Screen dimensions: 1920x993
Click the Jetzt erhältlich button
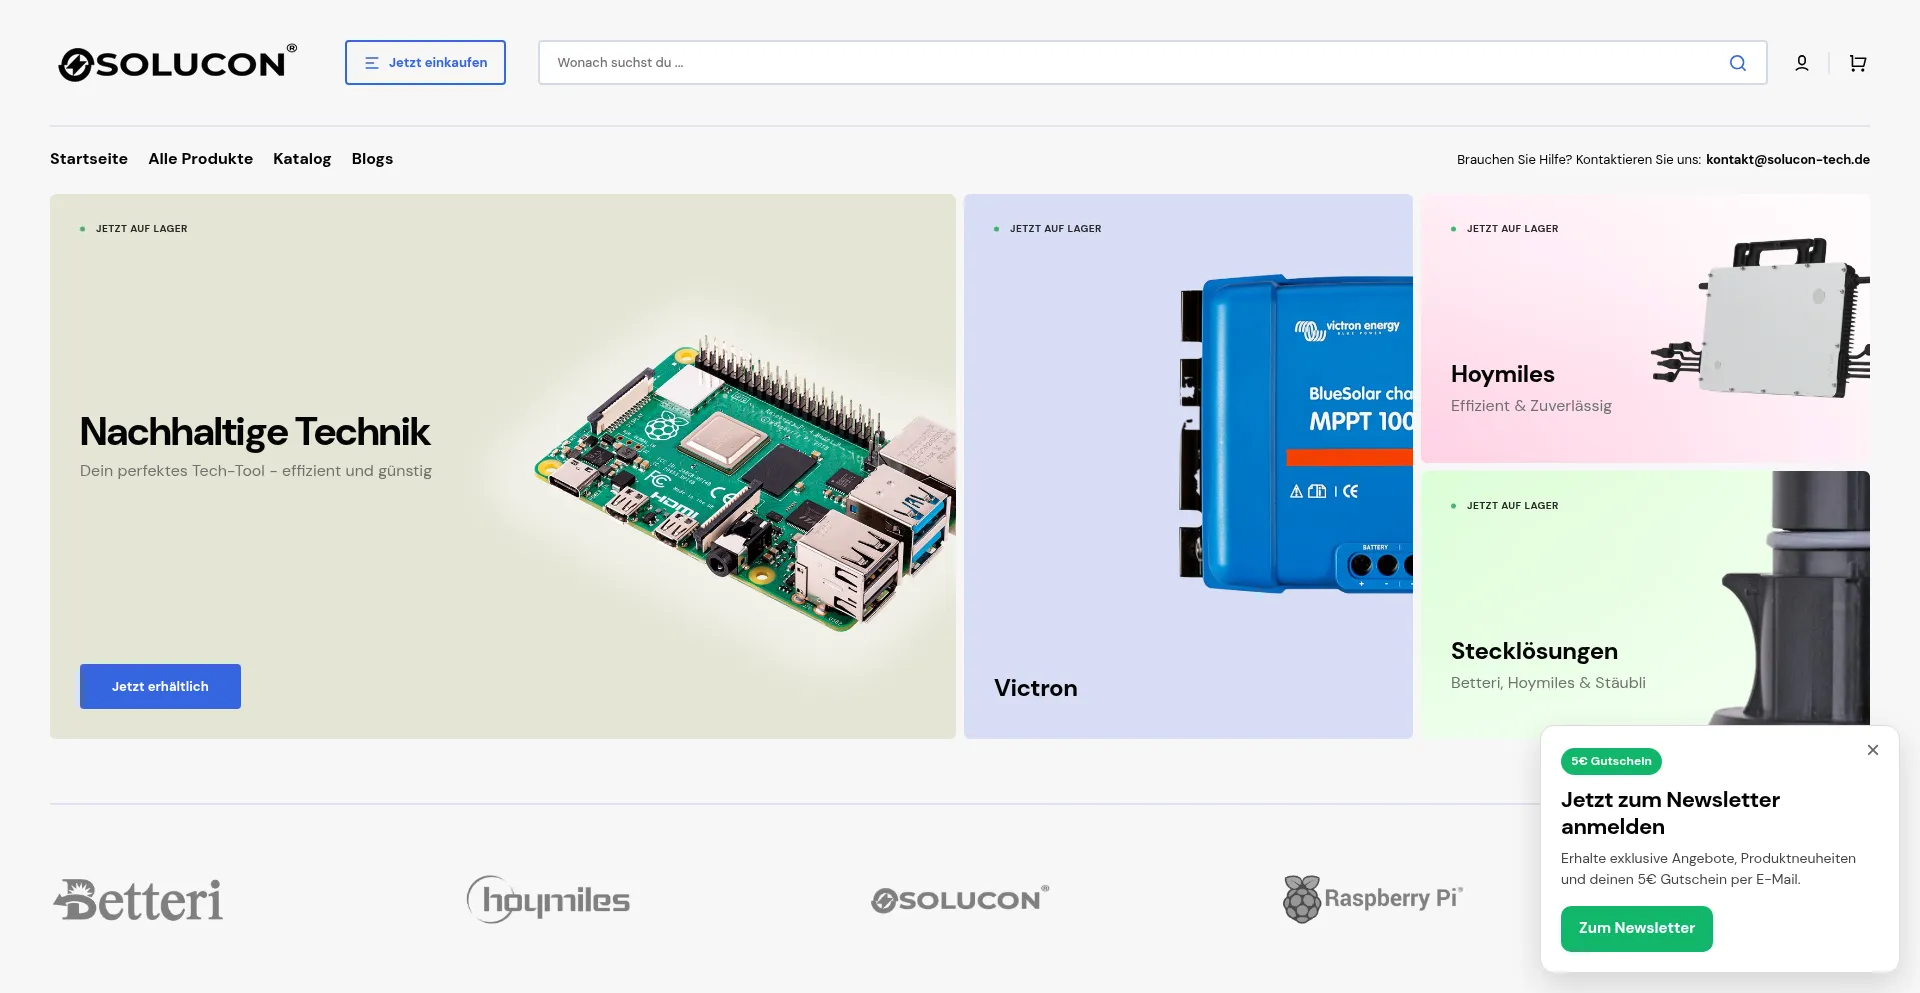[x=160, y=686]
